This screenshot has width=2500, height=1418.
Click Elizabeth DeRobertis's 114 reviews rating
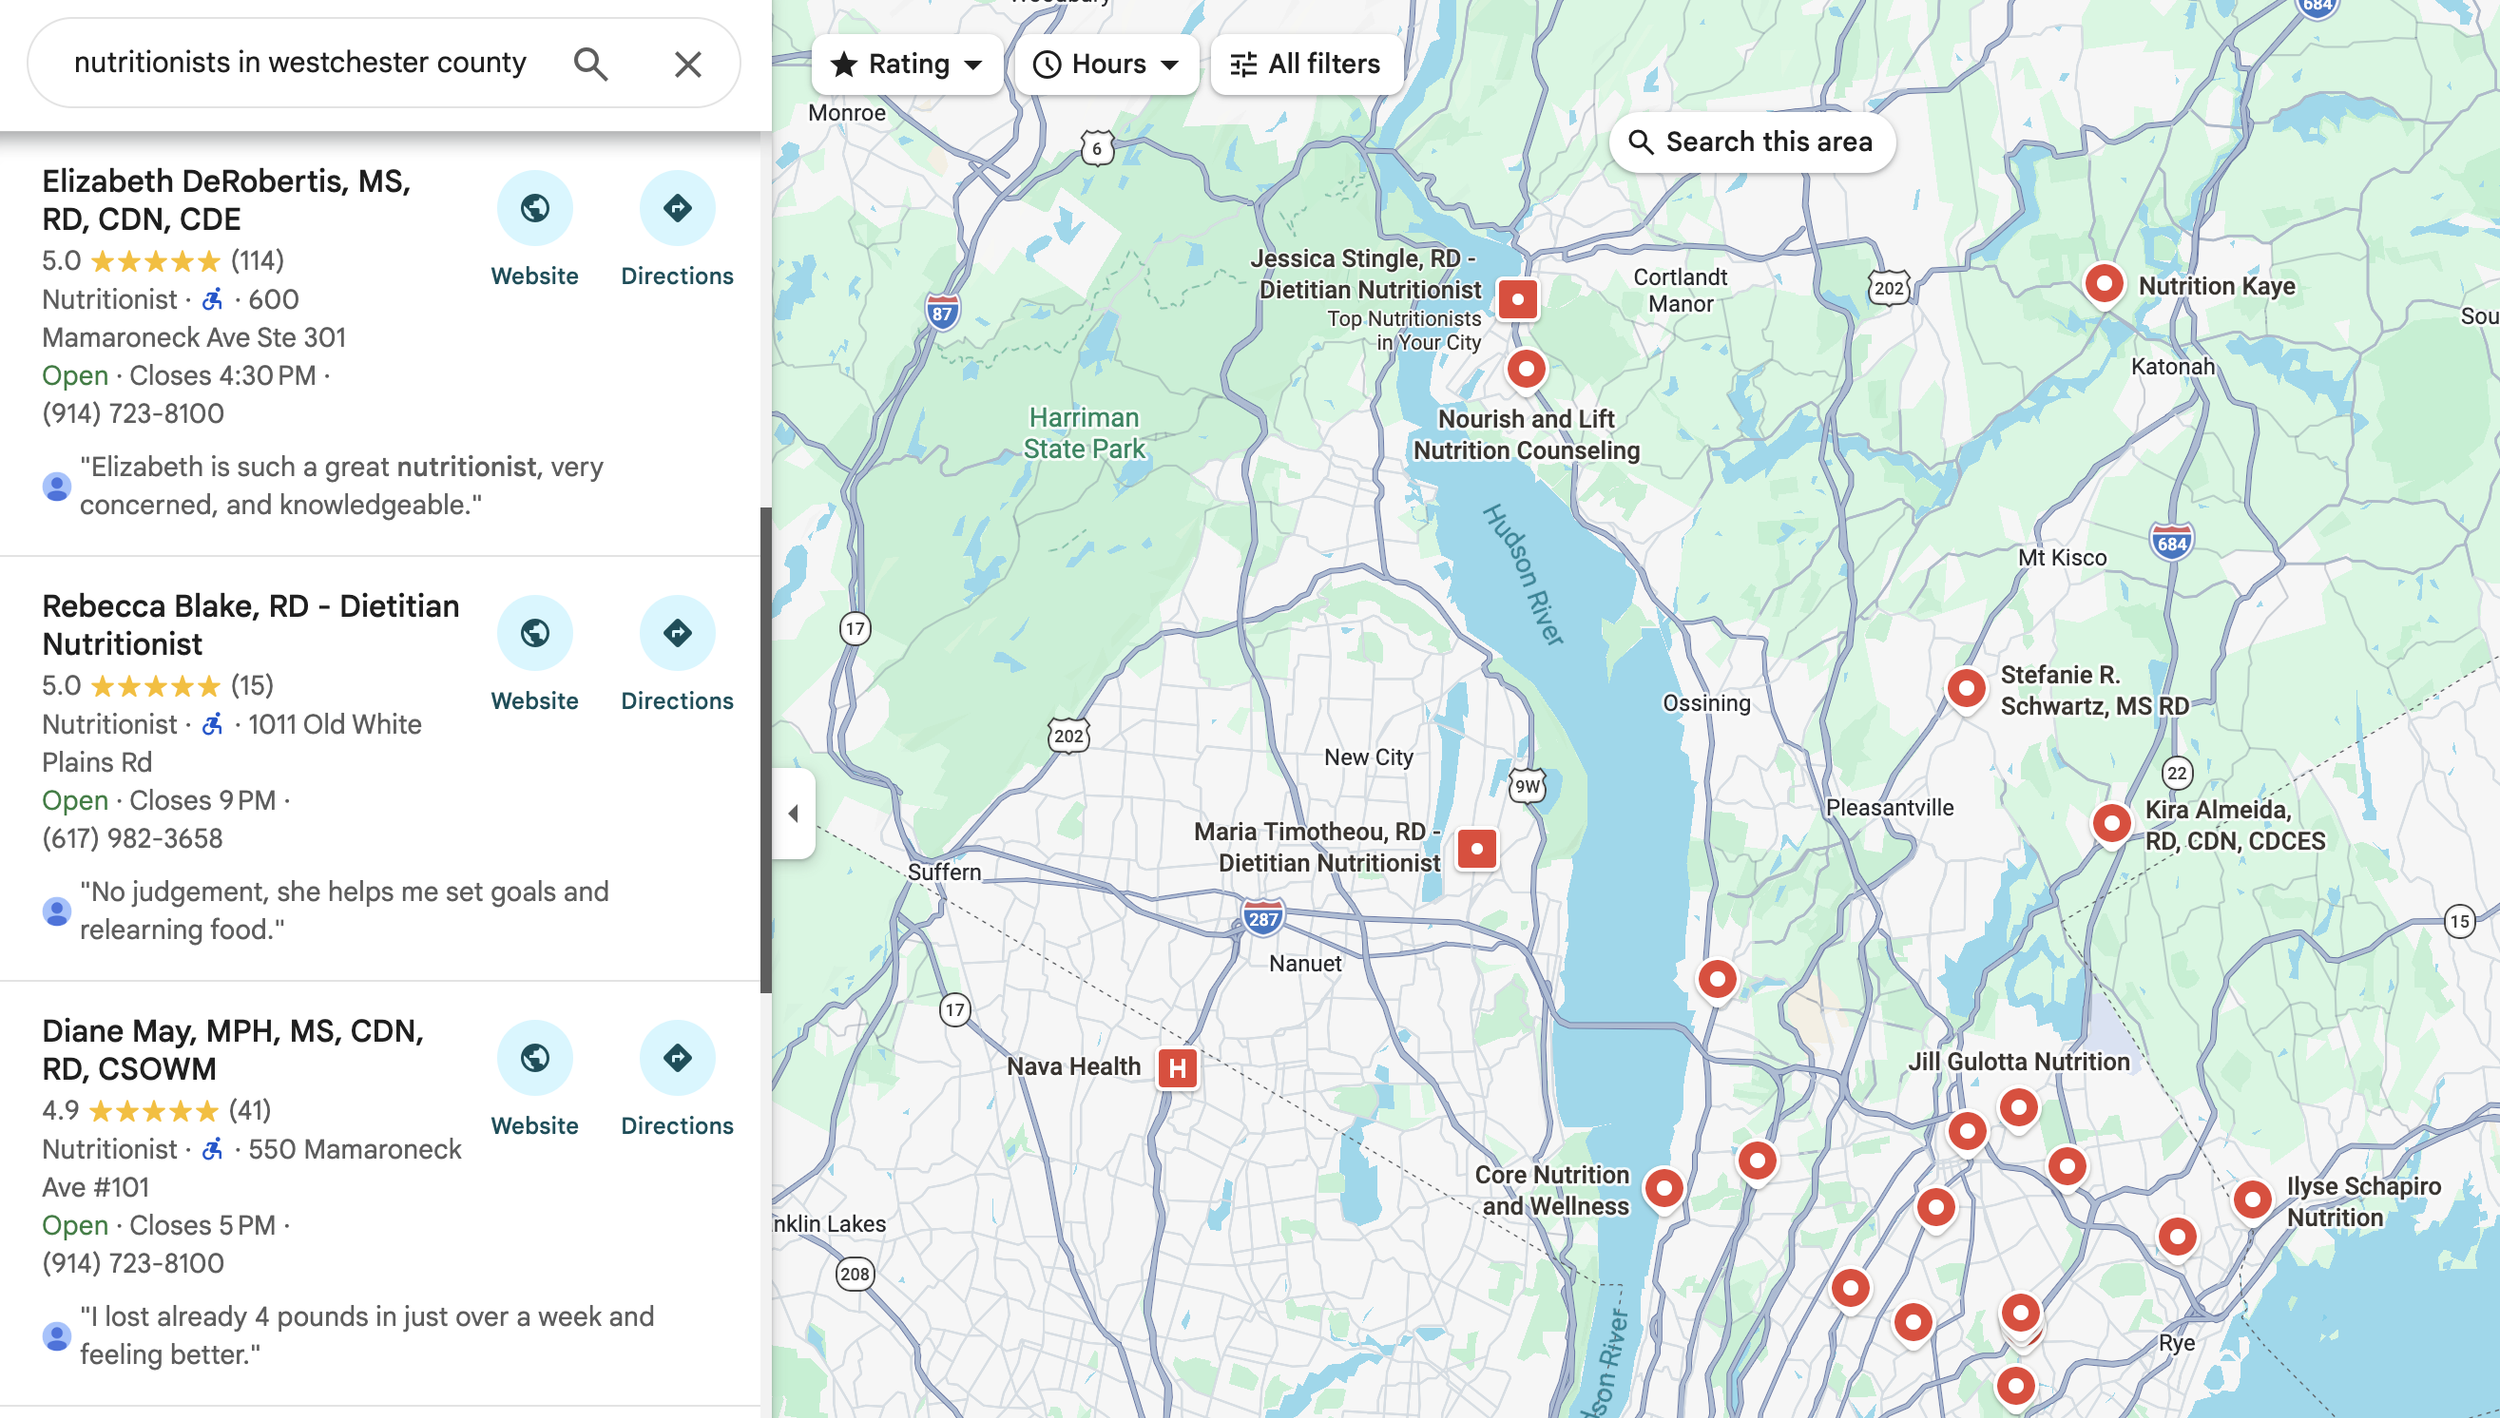[163, 261]
